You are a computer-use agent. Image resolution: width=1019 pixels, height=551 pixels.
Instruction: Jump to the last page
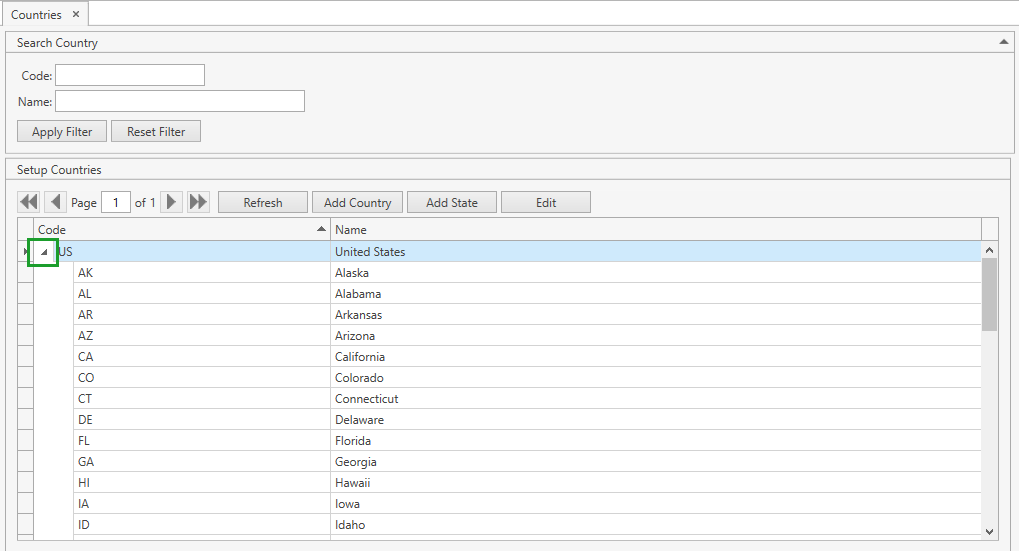(198, 202)
